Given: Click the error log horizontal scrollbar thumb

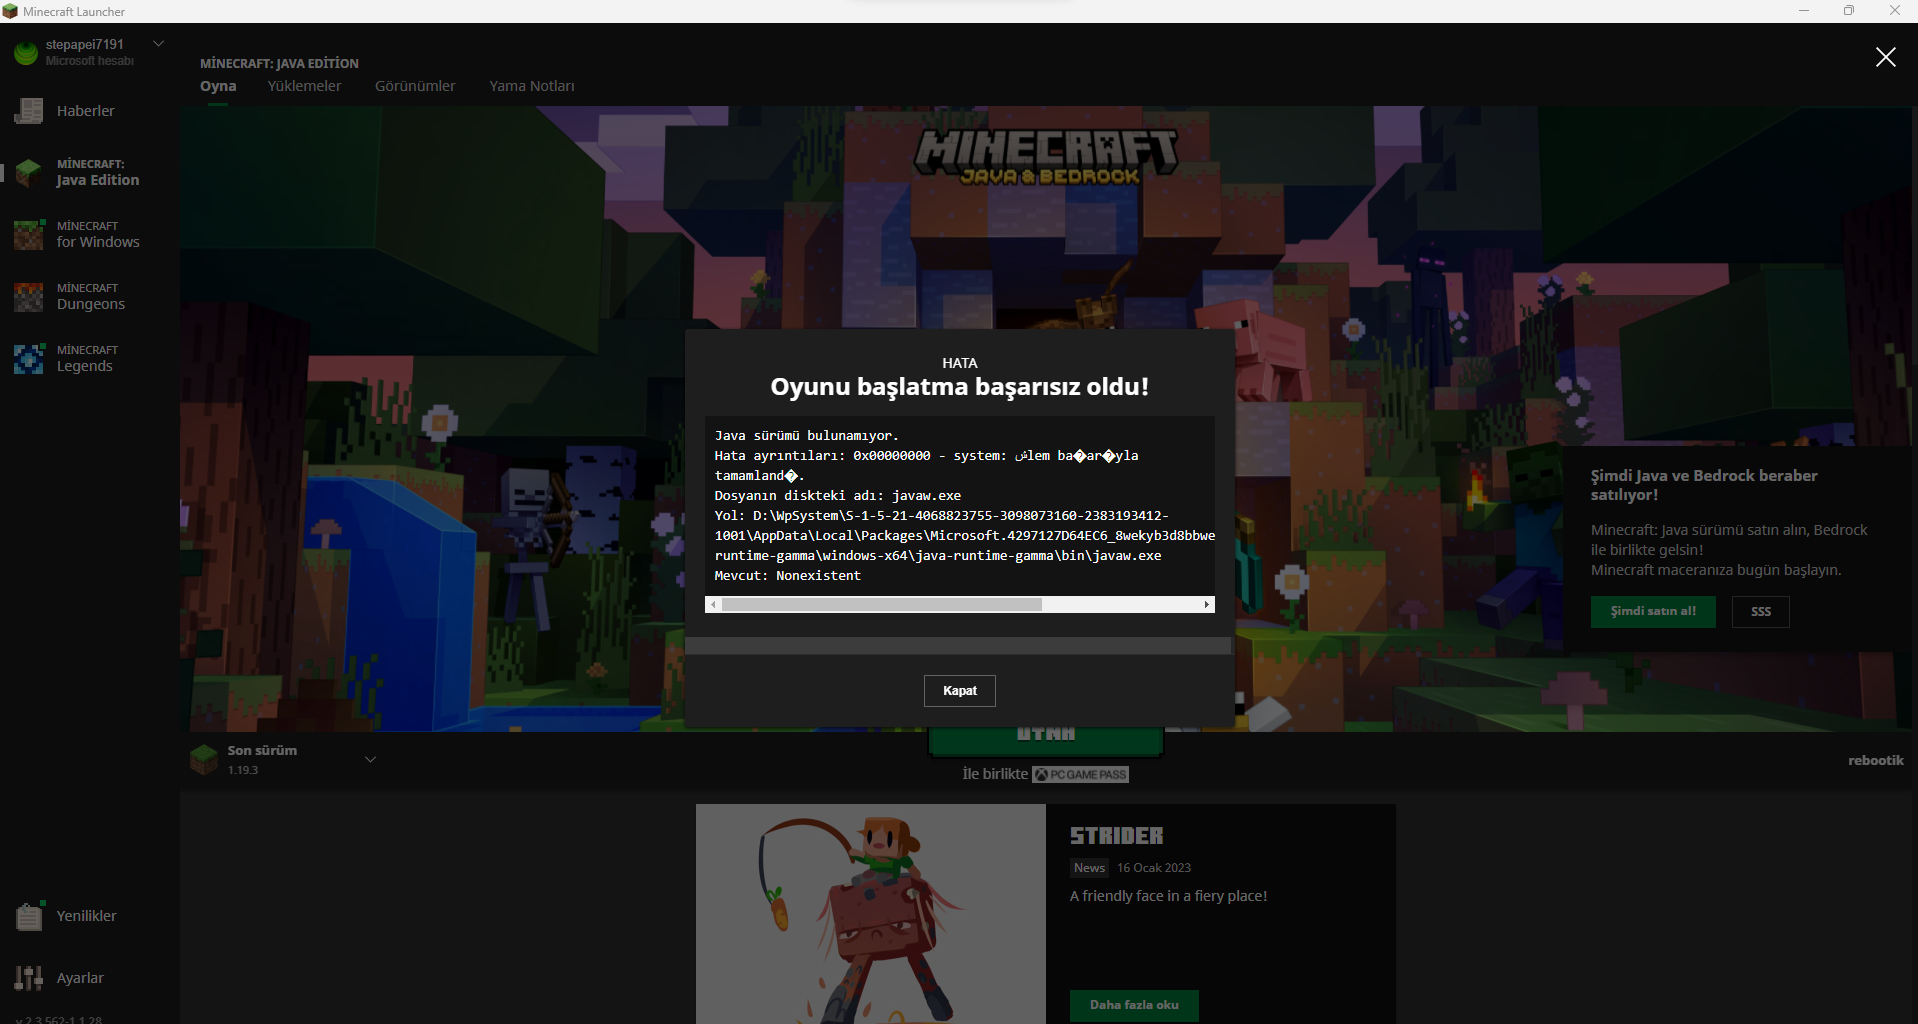Looking at the screenshot, I should point(882,605).
